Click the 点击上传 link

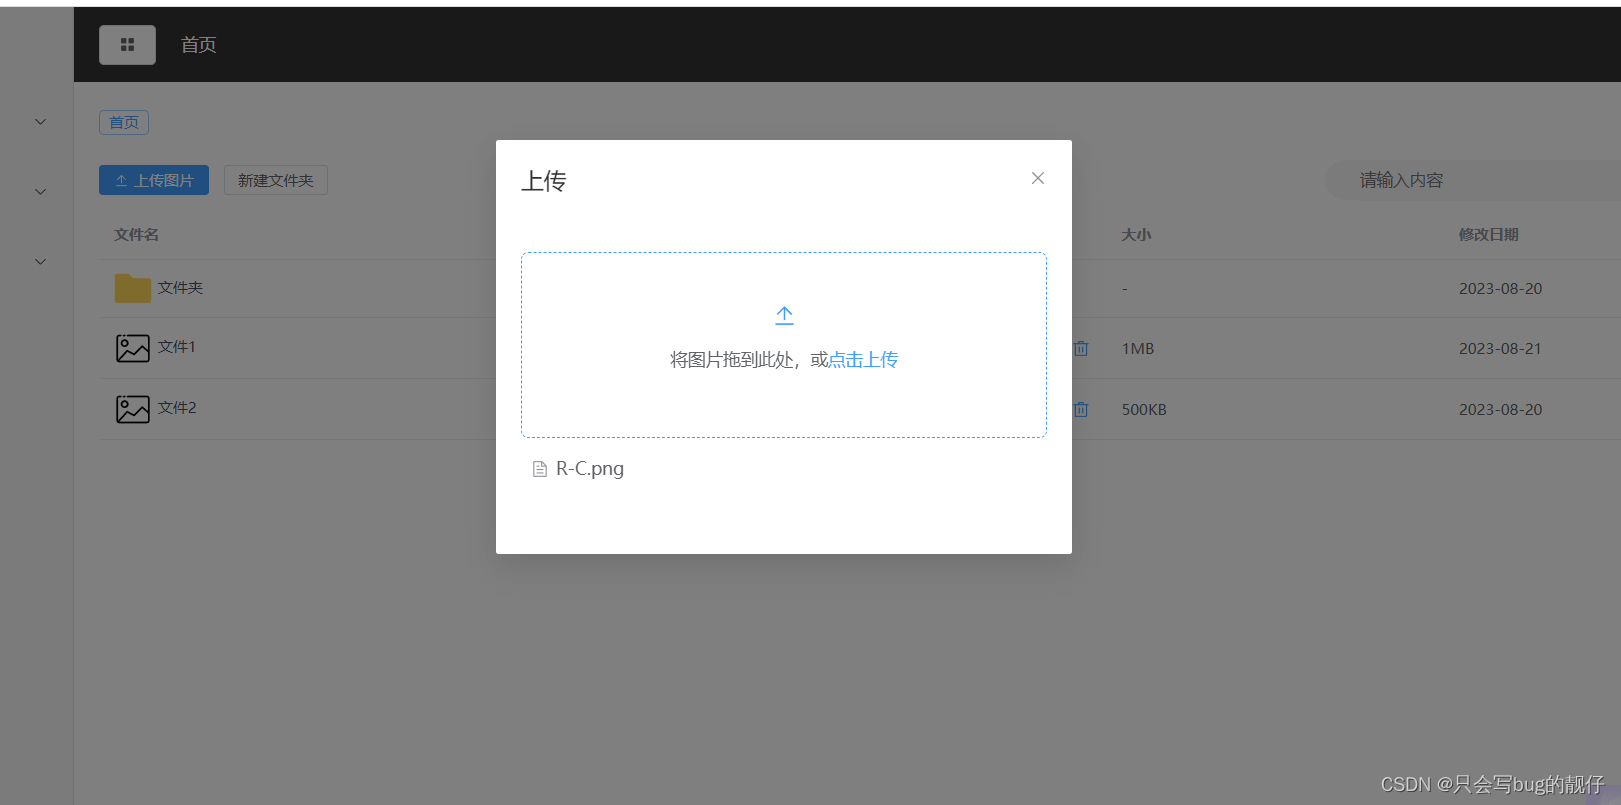863,360
